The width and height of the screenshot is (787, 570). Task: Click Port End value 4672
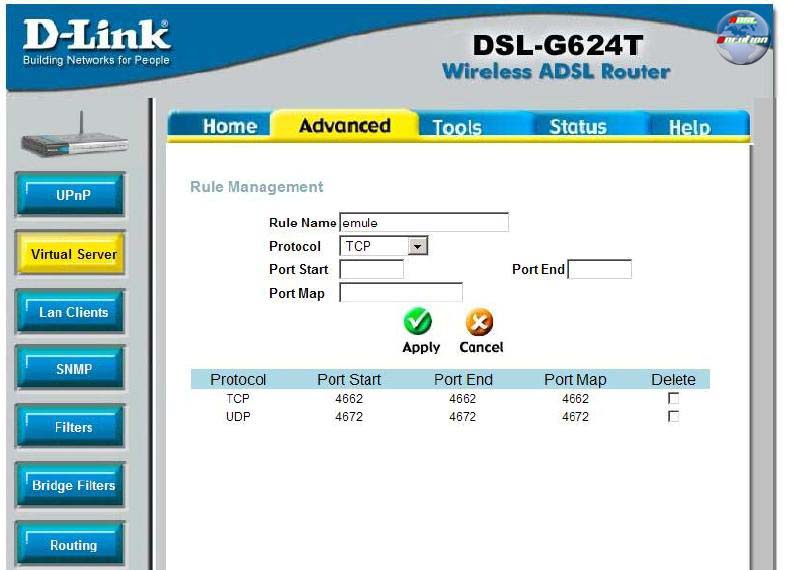pos(462,416)
